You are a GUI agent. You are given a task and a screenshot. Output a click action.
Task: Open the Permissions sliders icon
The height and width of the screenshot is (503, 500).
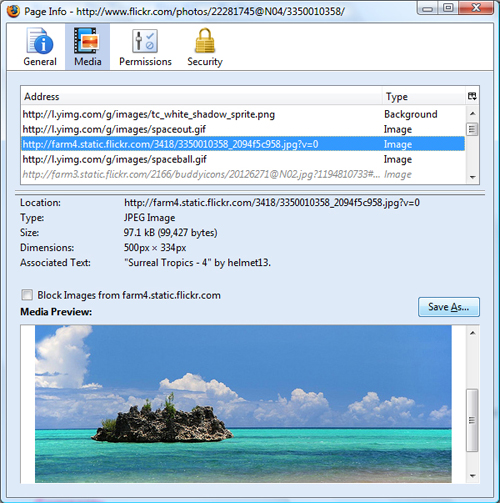(x=145, y=41)
